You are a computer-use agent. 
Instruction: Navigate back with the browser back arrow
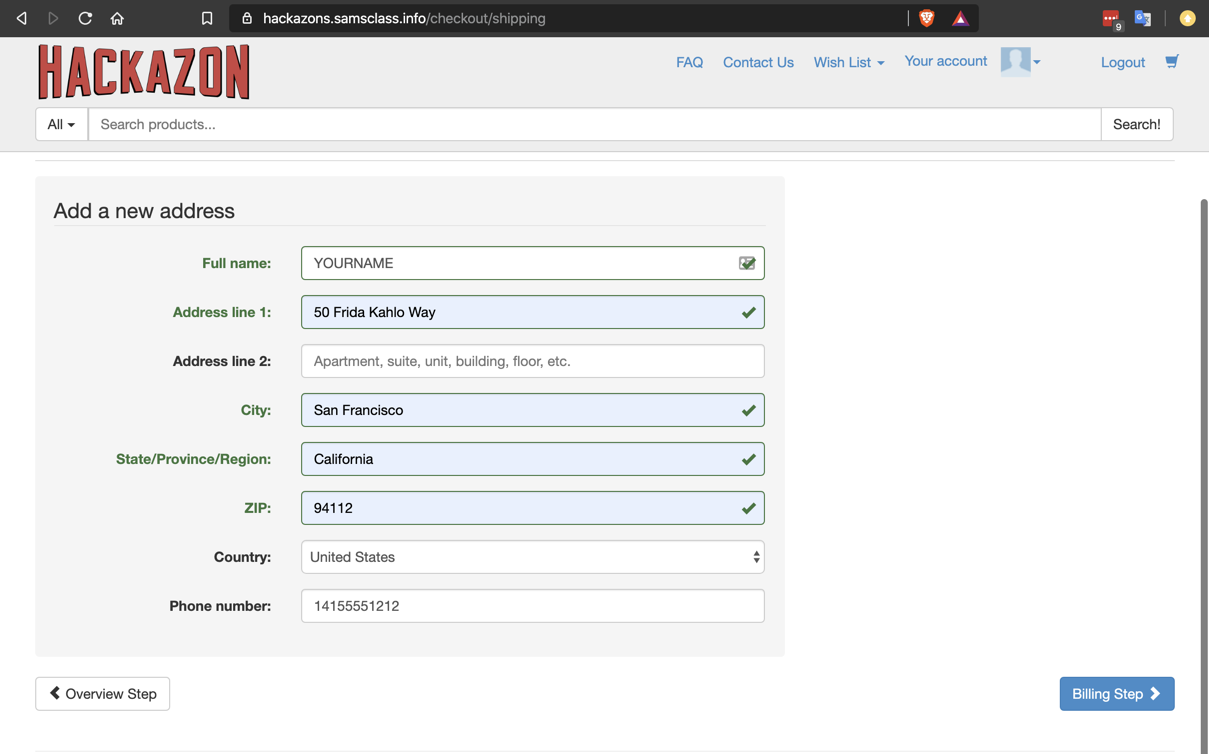pyautogui.click(x=22, y=18)
